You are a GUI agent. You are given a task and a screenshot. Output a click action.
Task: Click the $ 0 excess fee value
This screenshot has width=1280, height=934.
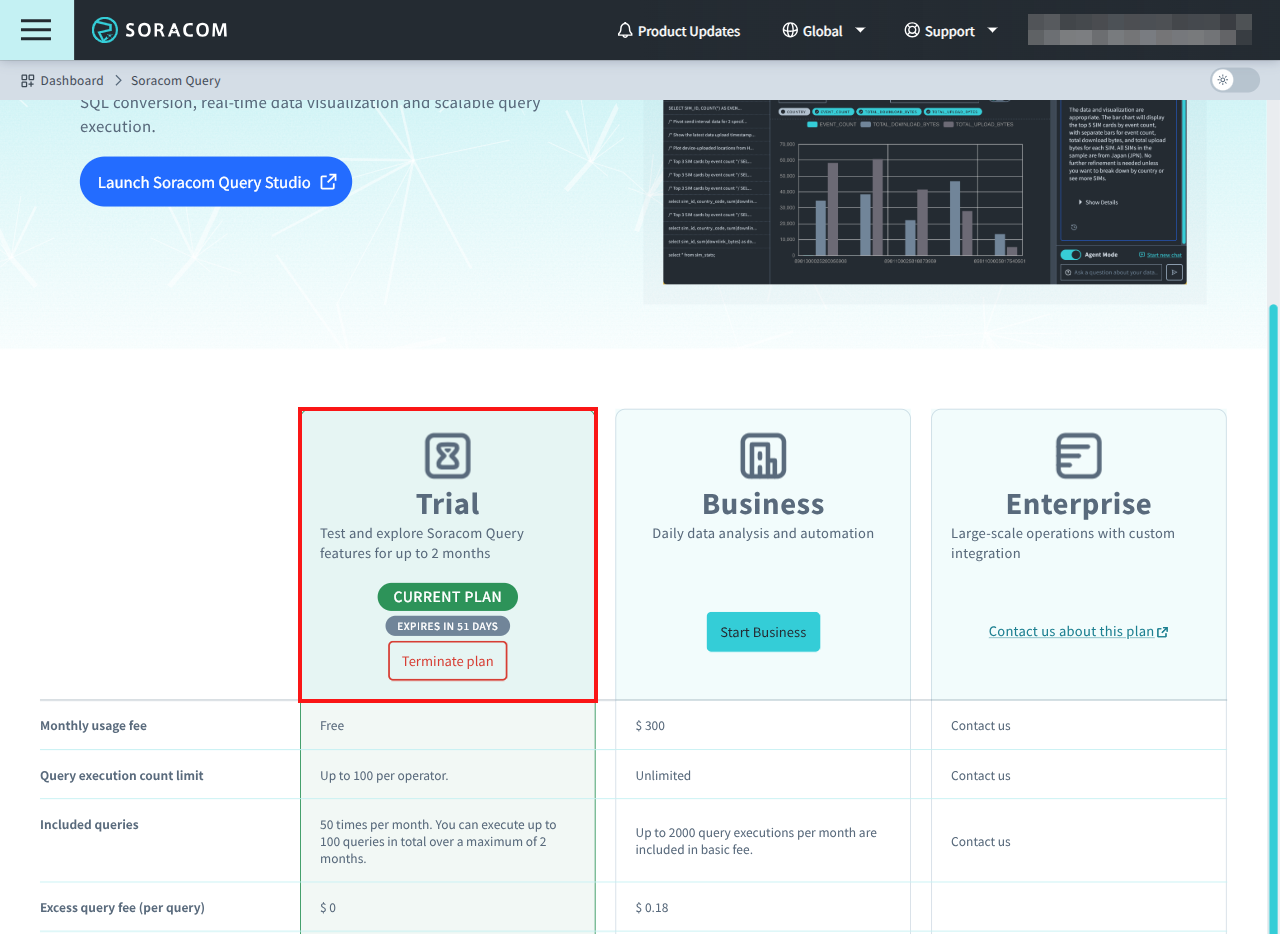pos(328,908)
